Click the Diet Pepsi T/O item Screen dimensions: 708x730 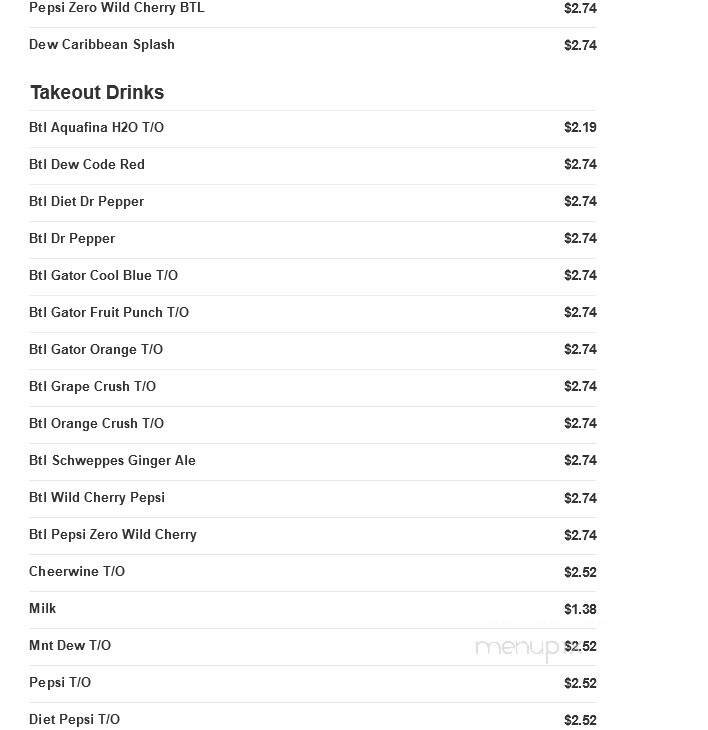click(x=74, y=720)
